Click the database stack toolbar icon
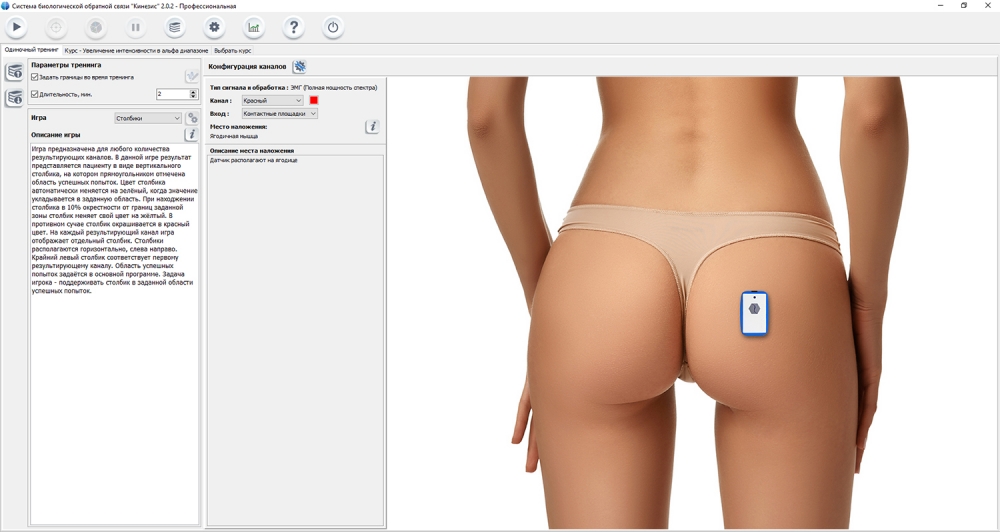This screenshot has height=532, width=1000. pyautogui.click(x=175, y=27)
